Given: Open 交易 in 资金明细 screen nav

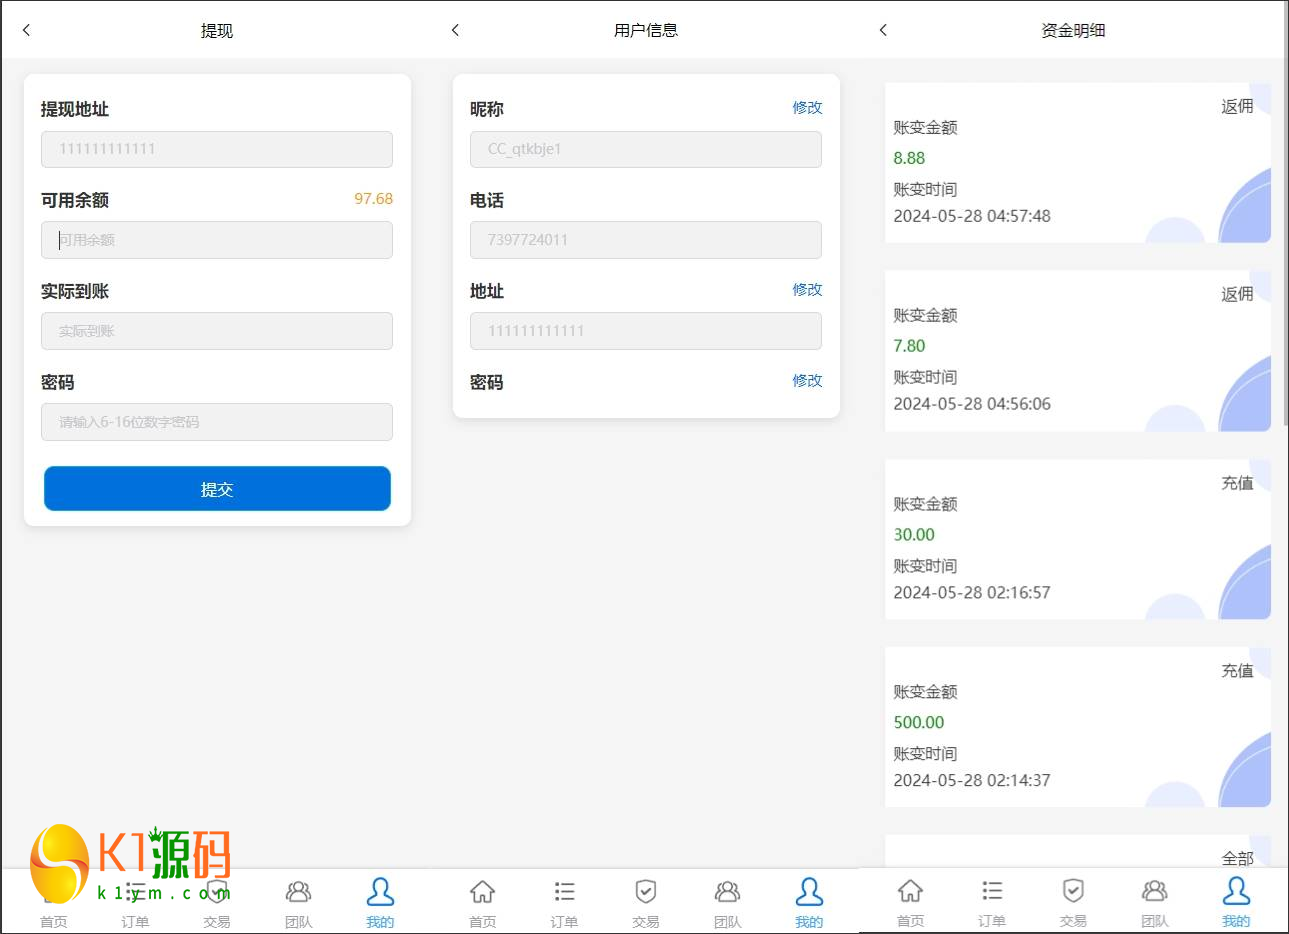Looking at the screenshot, I should pyautogui.click(x=1073, y=903).
